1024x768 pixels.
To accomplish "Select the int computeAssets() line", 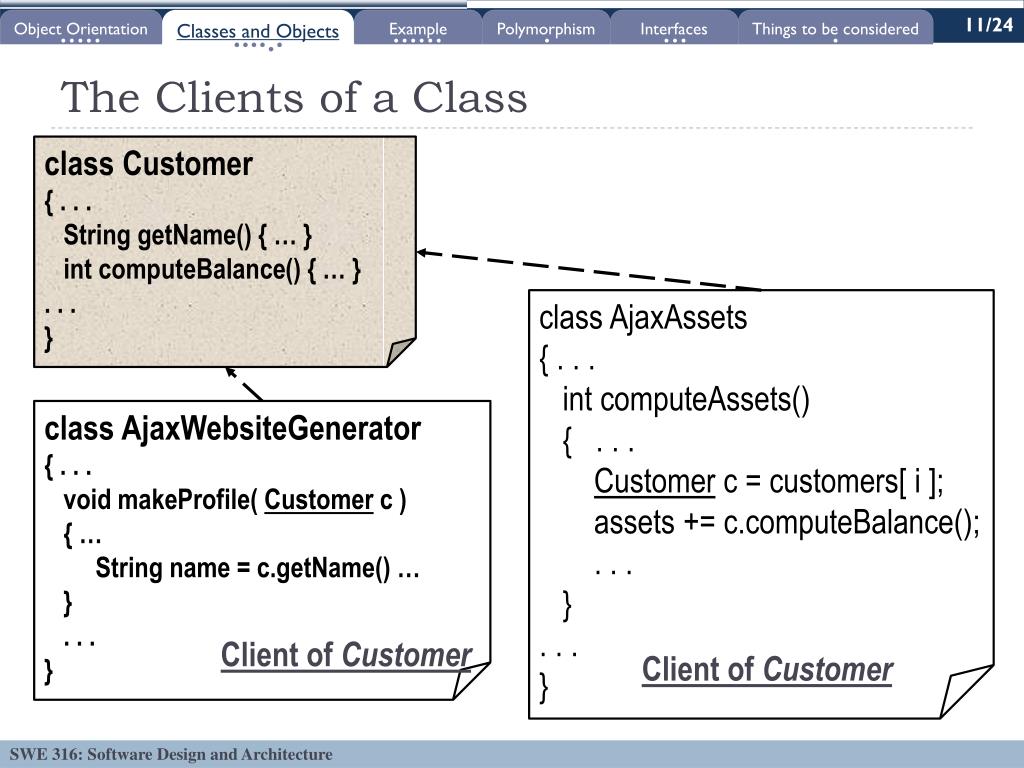I will click(686, 400).
